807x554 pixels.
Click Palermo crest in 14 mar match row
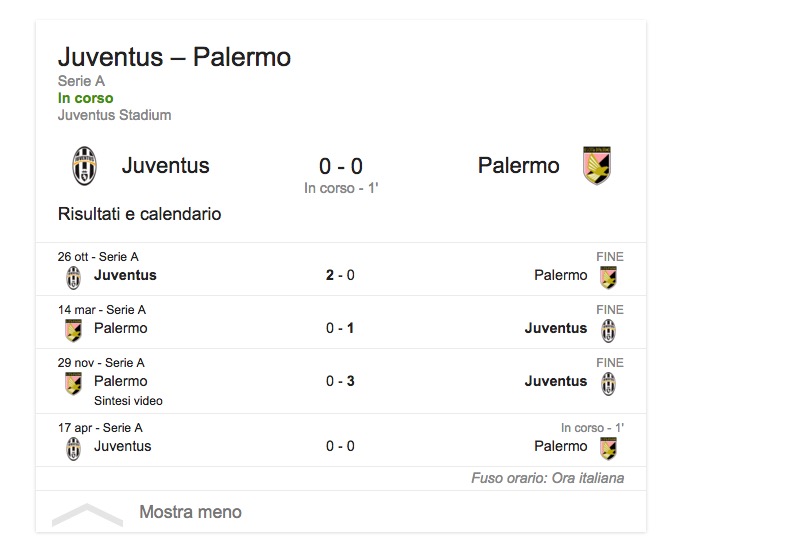(73, 330)
